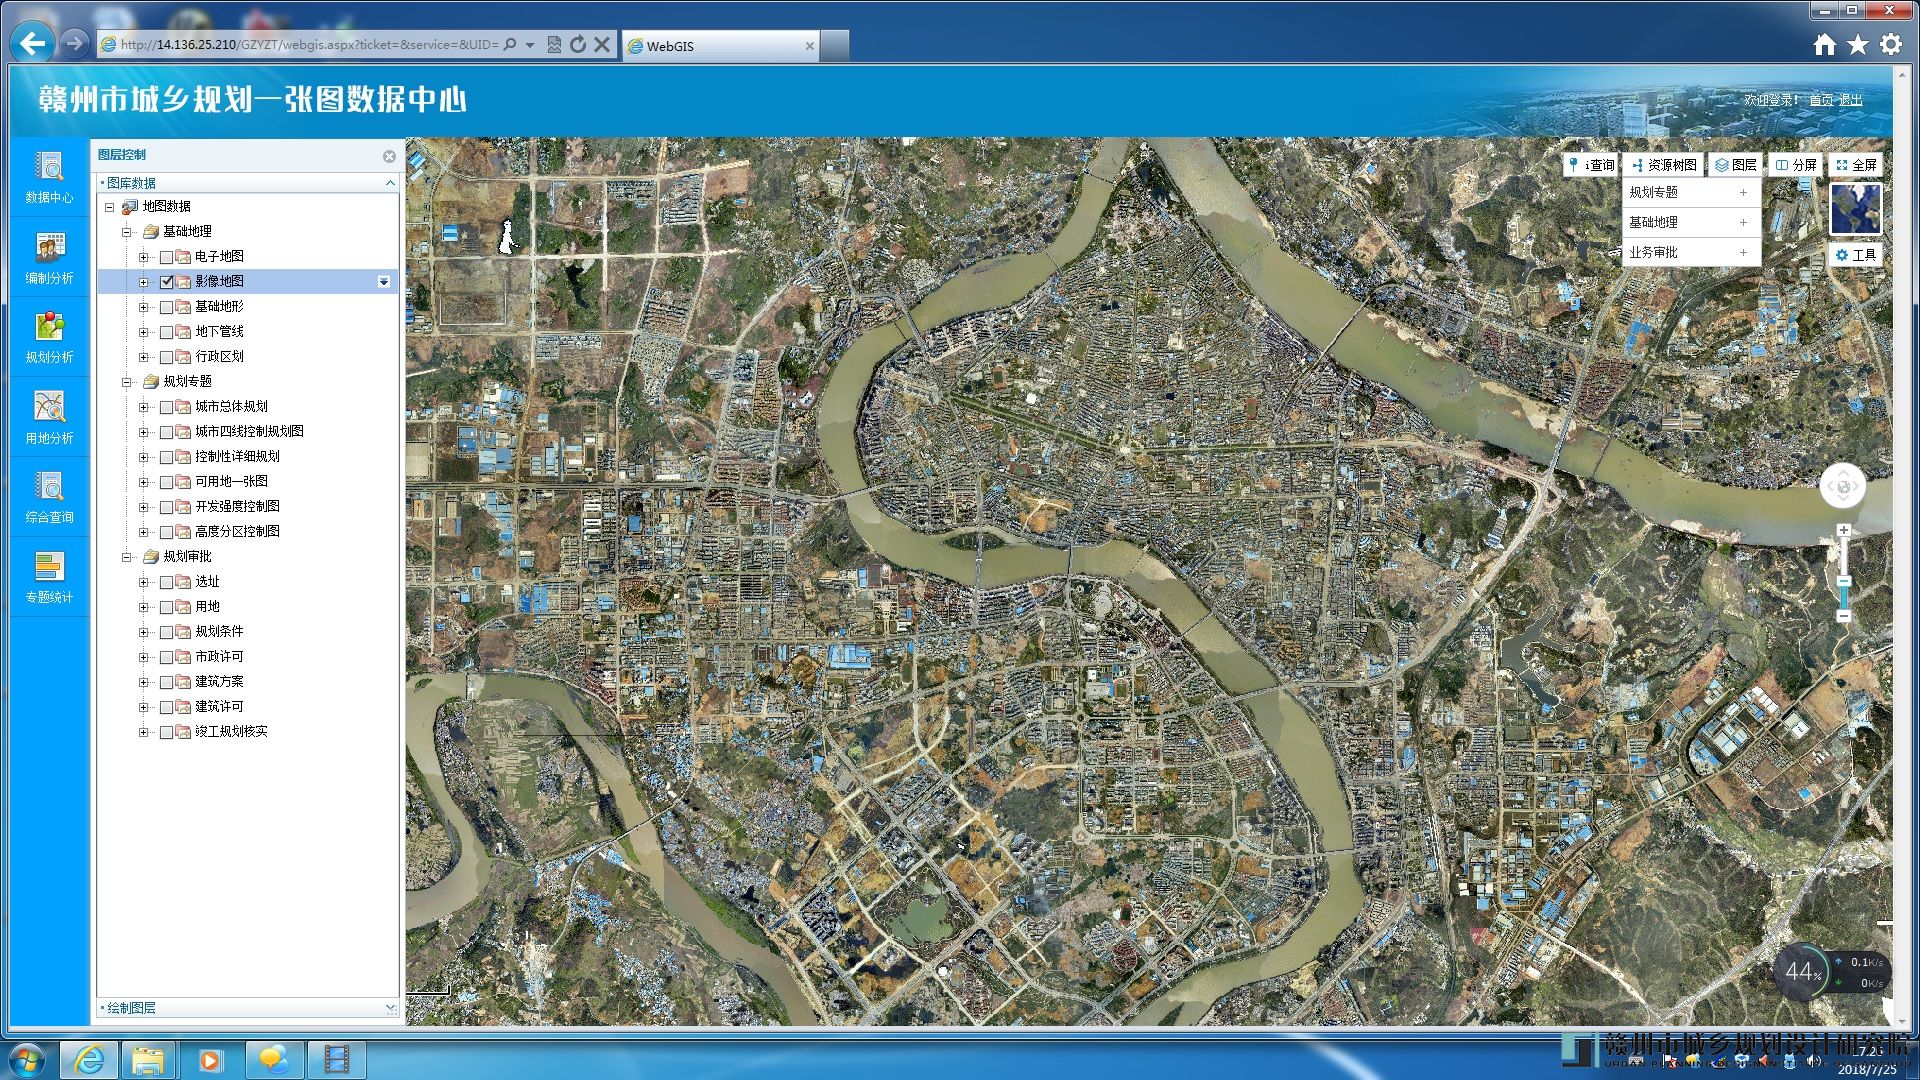Open 数据中心 in the sidebar
Viewport: 1920px width, 1080px height.
pyautogui.click(x=49, y=178)
